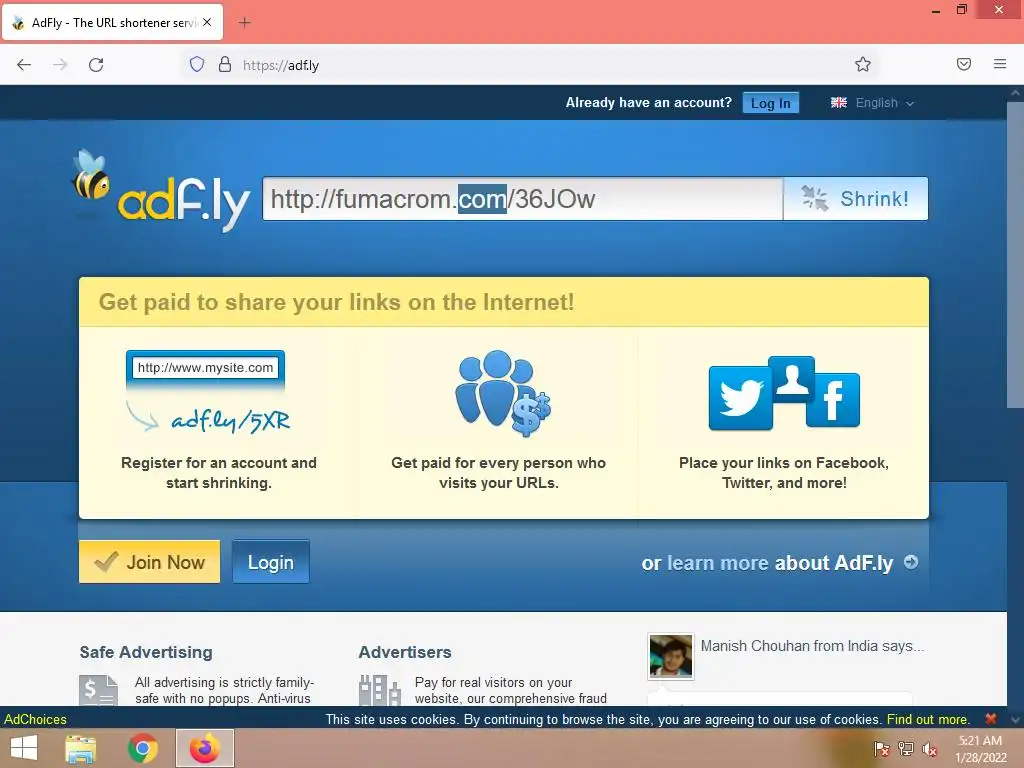Click the profile silhouette social icon
The image size is (1024, 768).
(792, 379)
